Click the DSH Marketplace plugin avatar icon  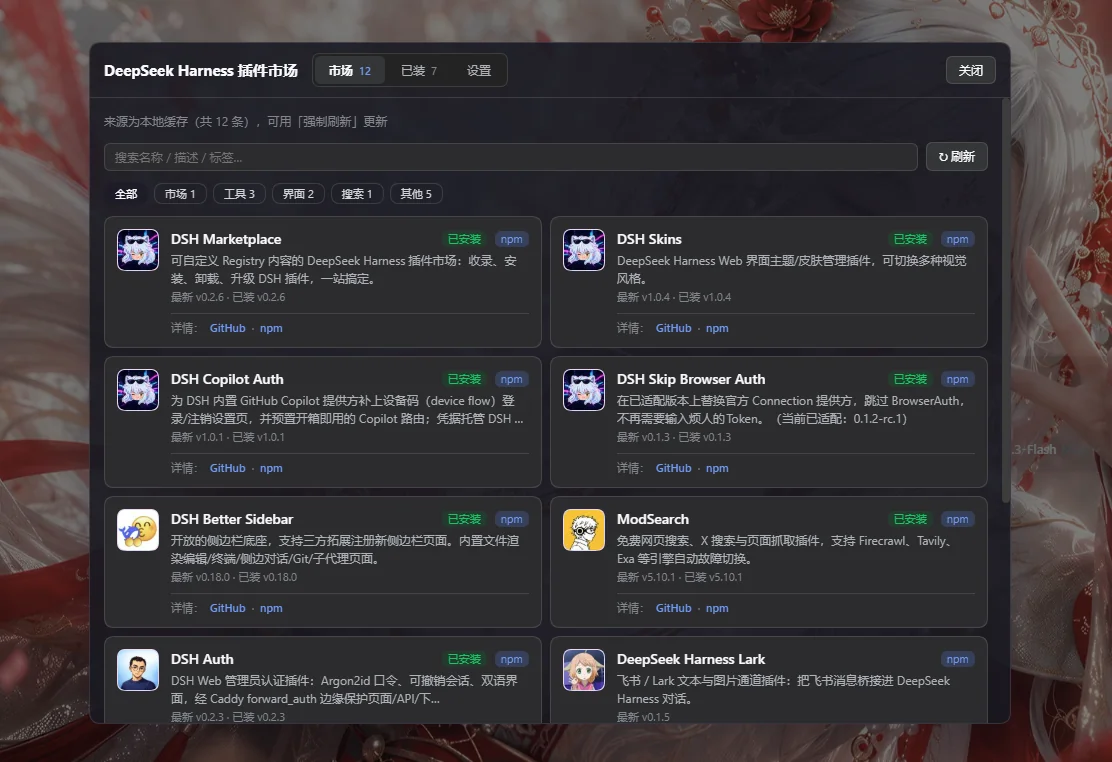(138, 250)
